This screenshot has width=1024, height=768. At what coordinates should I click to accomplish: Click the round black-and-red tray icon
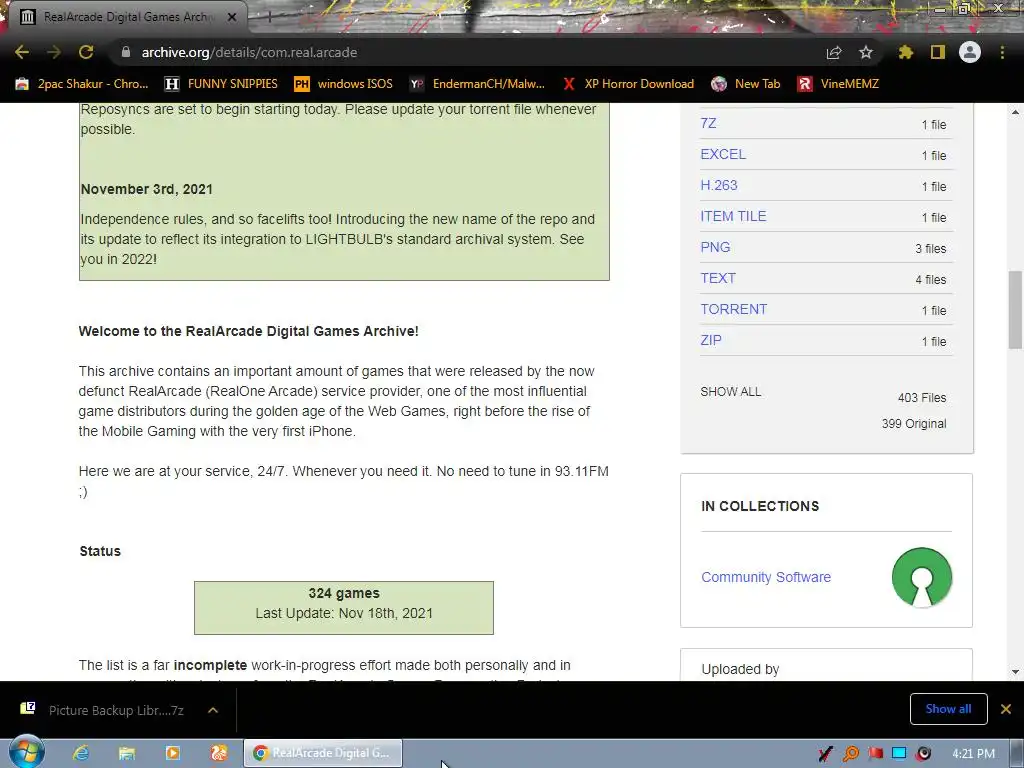tap(923, 754)
